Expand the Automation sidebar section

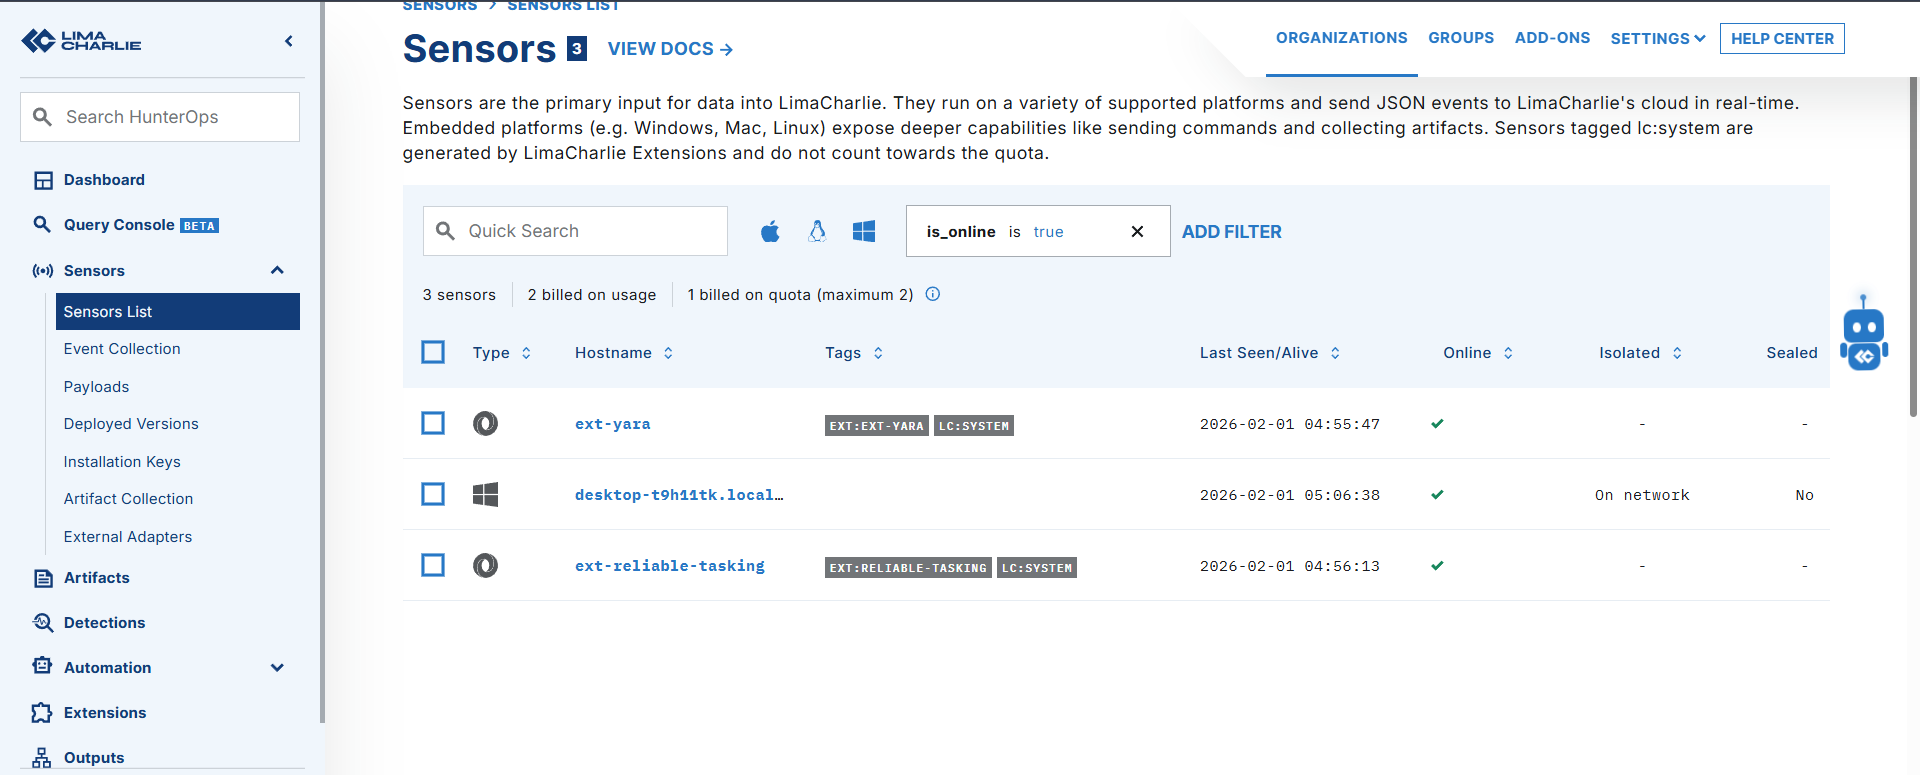coord(277,668)
